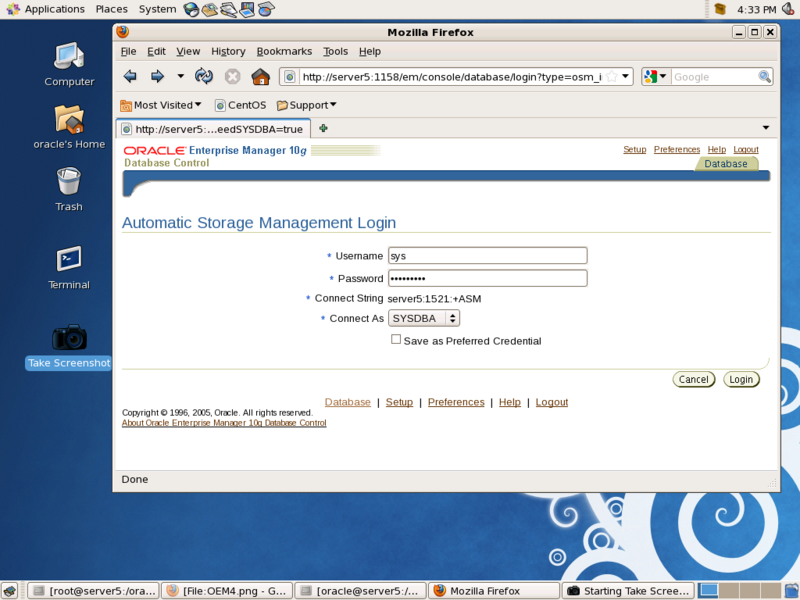Open the Connect As SYSDBA dropdown
Screen dimensions: 800x600
point(424,318)
